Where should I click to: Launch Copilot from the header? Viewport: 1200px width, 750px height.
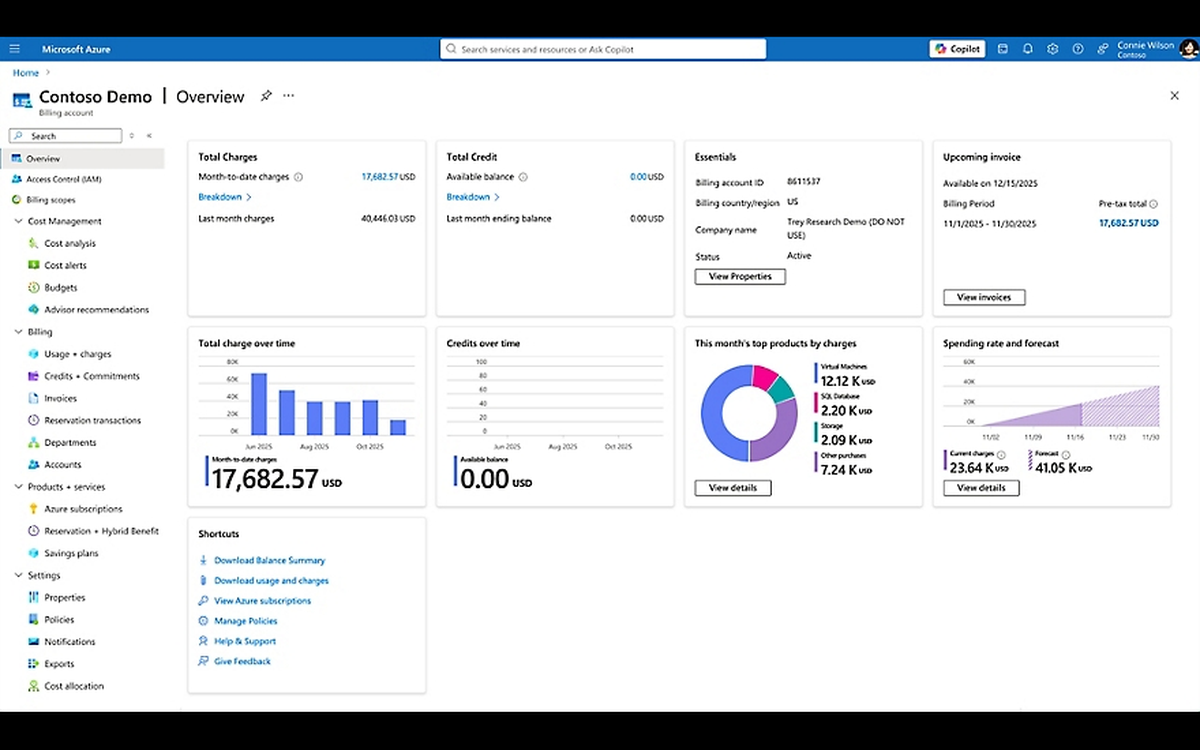(x=957, y=49)
